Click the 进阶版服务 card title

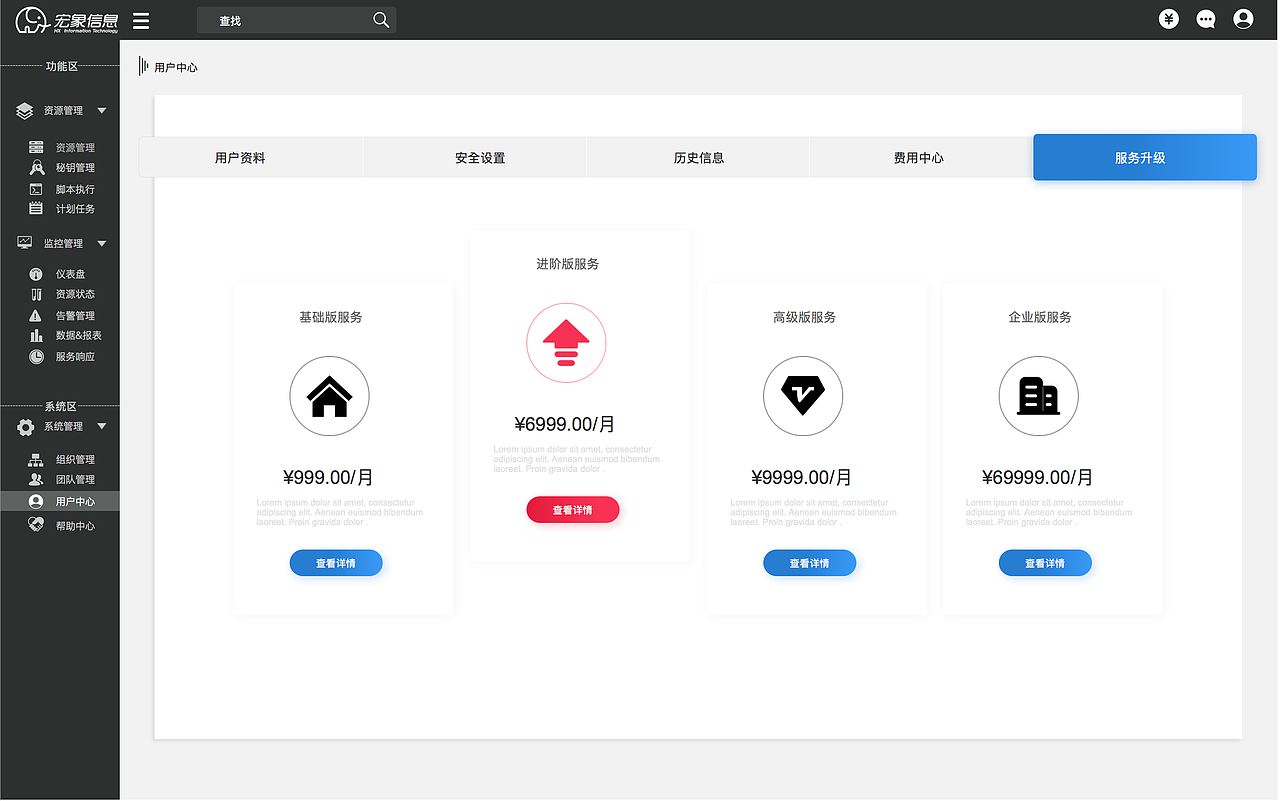coord(568,264)
